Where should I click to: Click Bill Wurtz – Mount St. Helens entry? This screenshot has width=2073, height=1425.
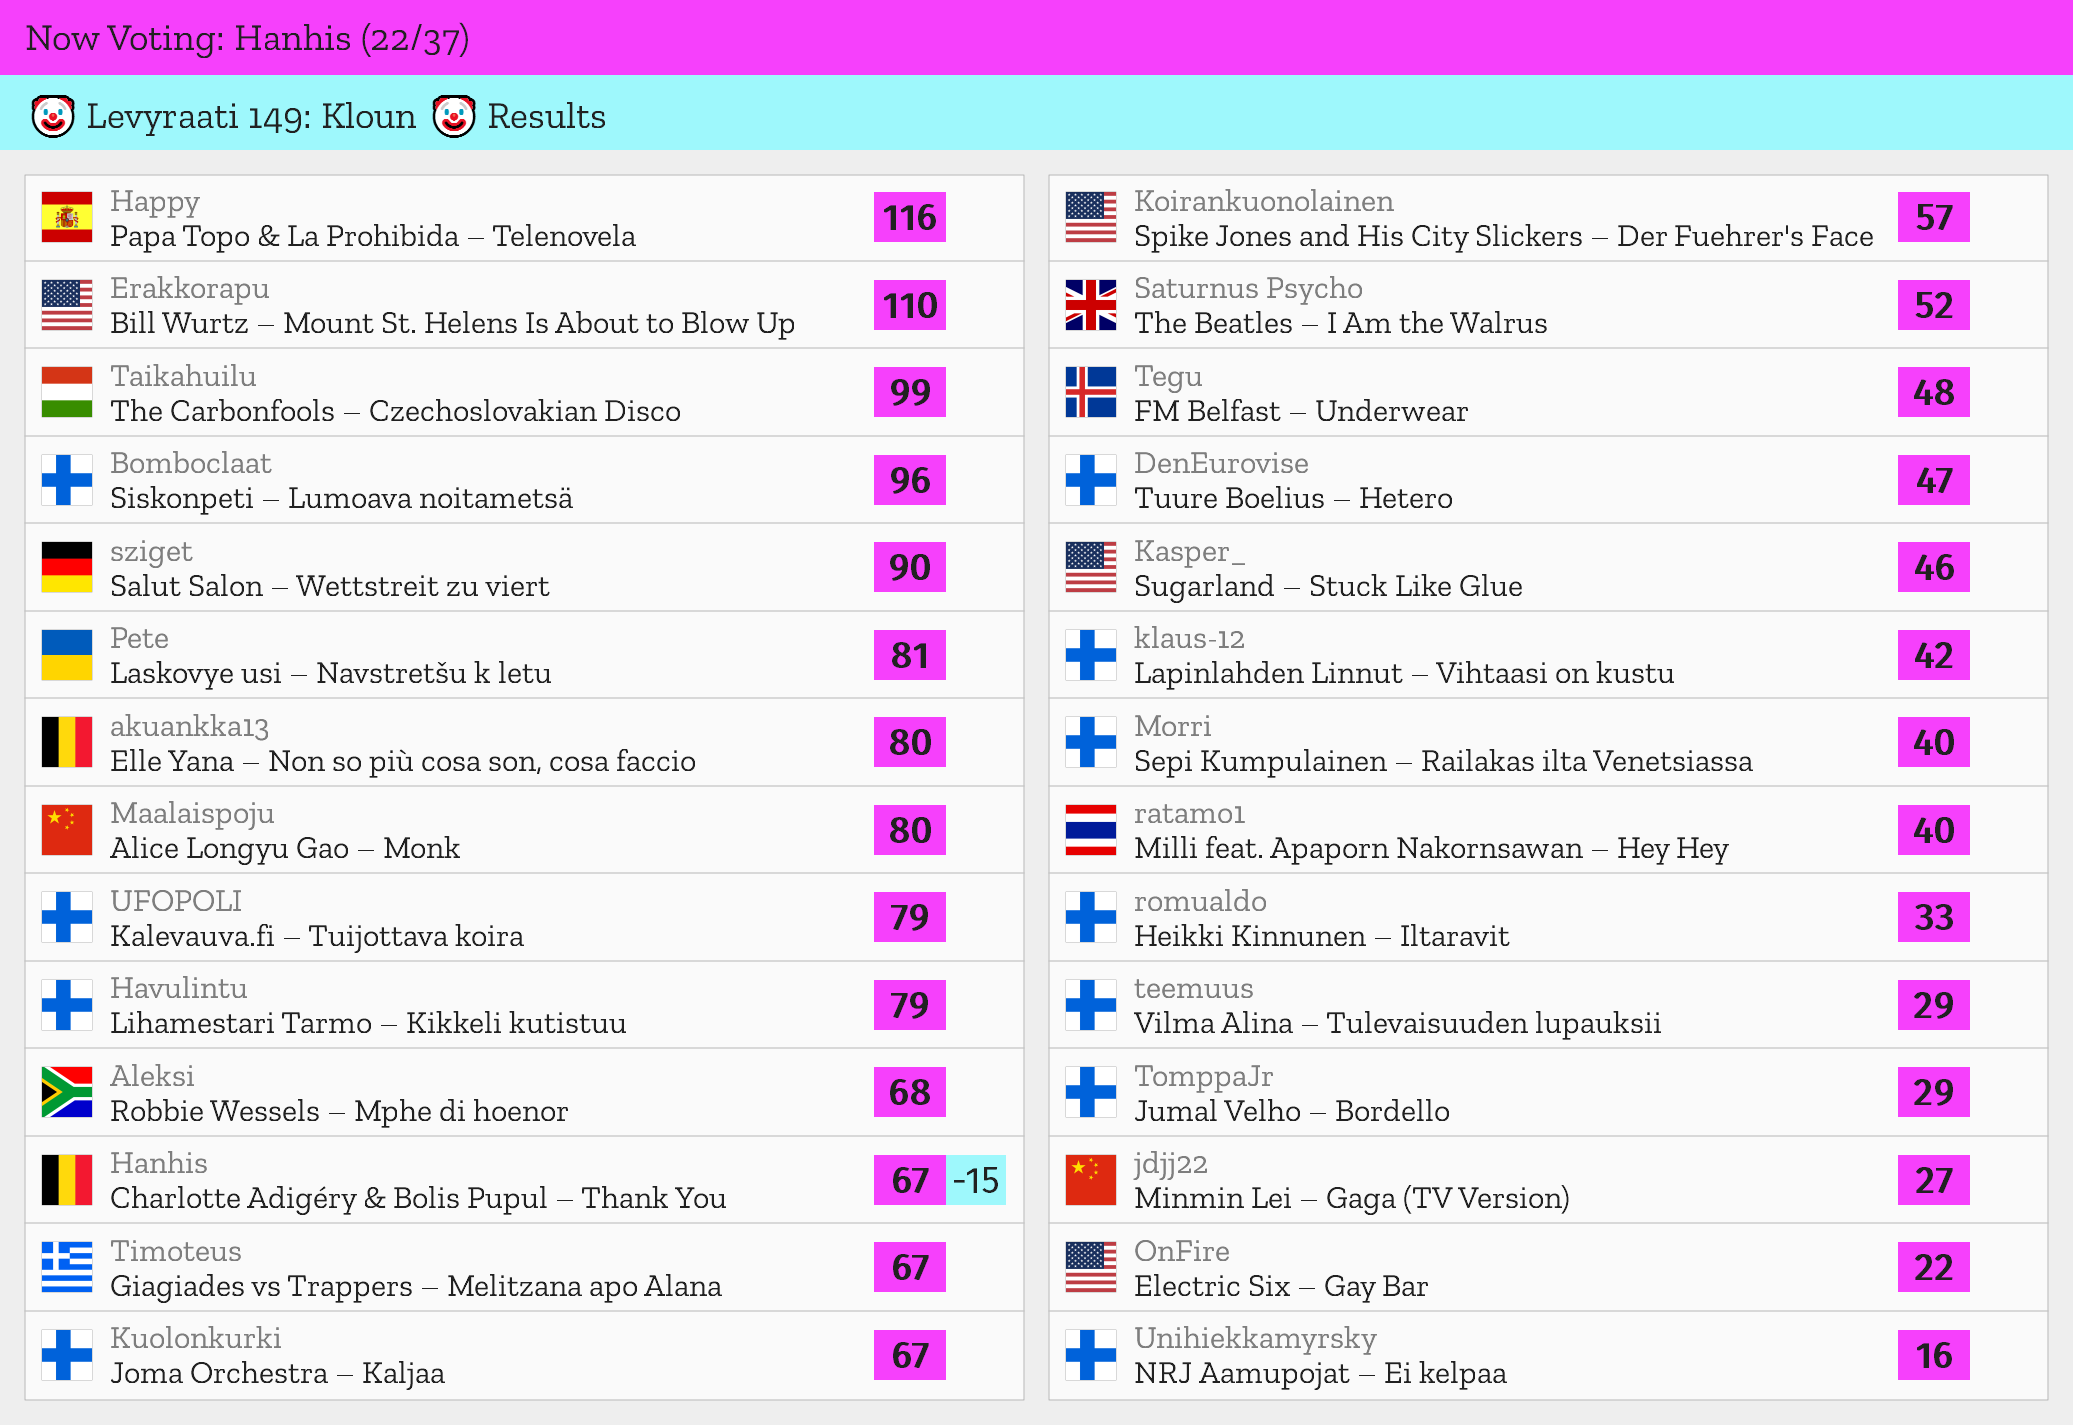click(x=452, y=323)
